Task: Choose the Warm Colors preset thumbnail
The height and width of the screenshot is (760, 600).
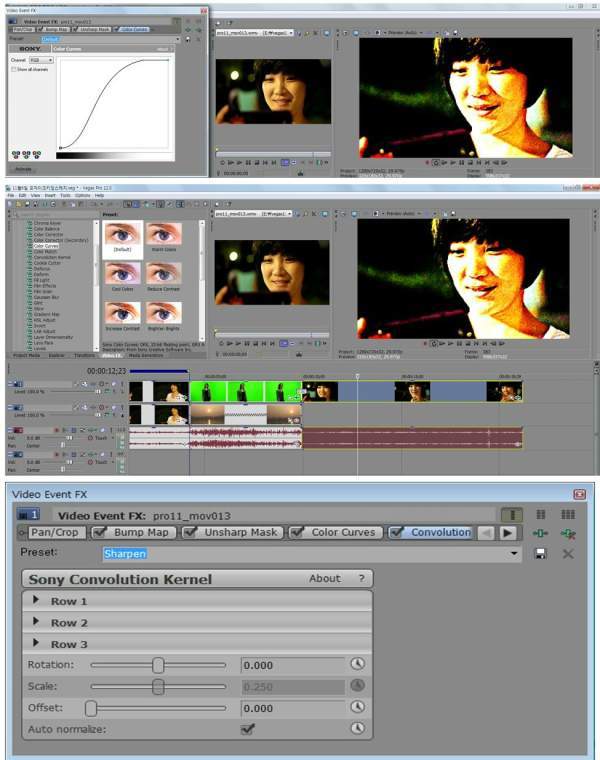Action: coord(164,236)
